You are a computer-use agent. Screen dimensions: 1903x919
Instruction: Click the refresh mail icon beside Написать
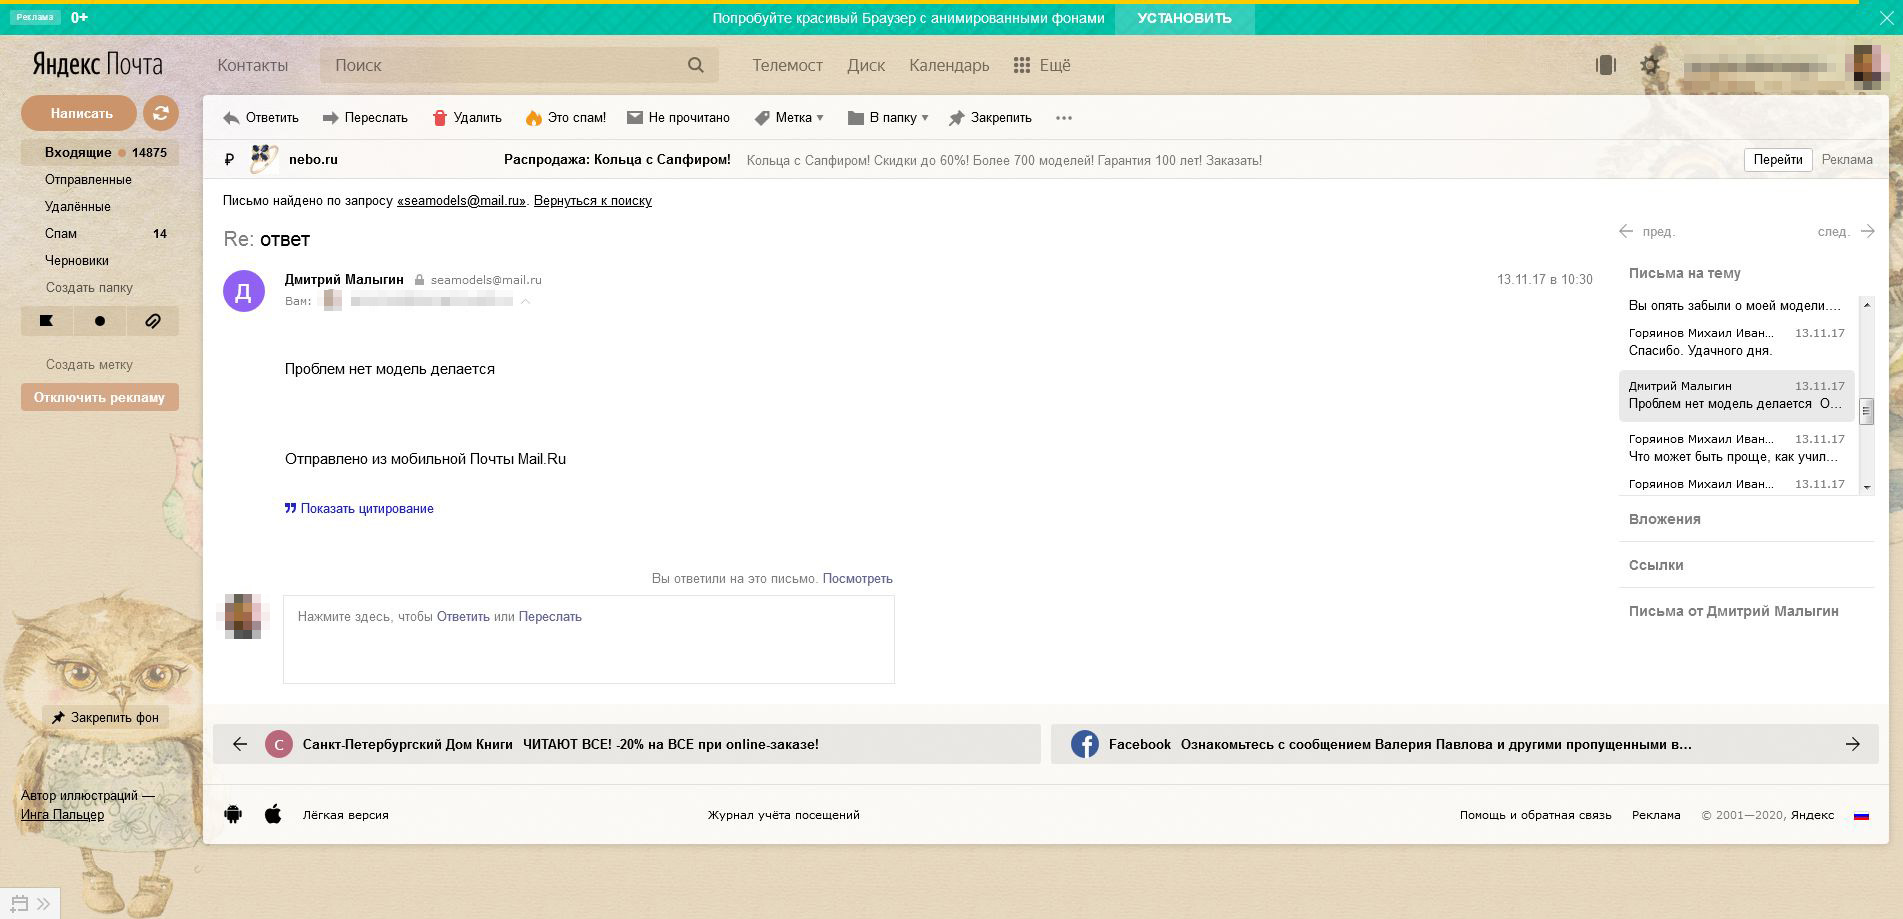160,113
